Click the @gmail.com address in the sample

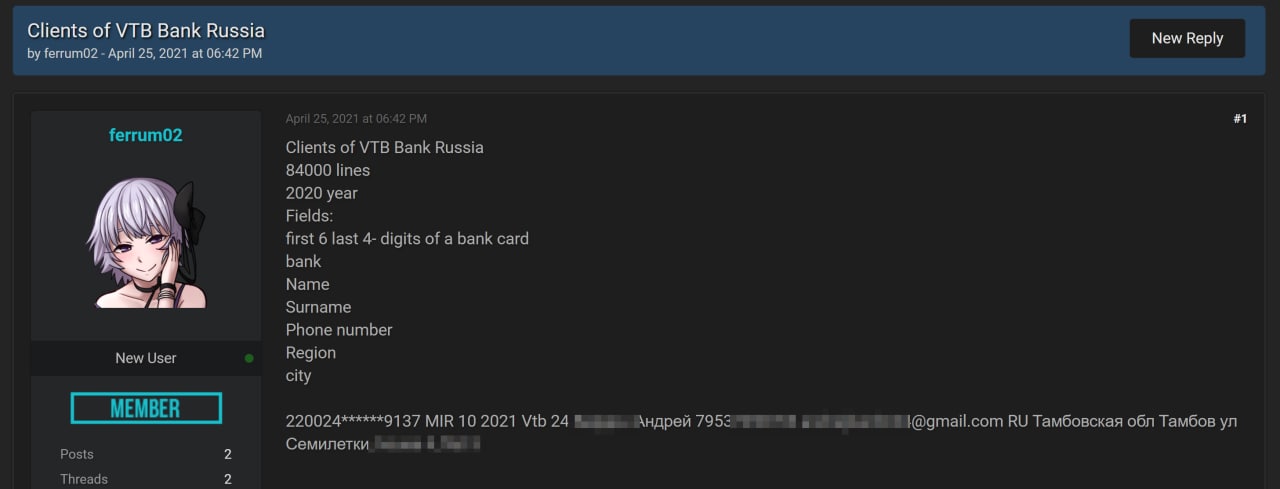[955, 421]
